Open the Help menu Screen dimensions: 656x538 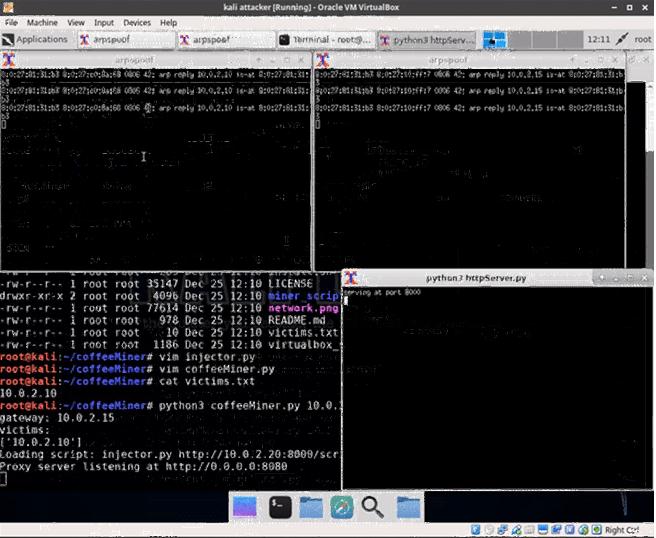pos(168,23)
